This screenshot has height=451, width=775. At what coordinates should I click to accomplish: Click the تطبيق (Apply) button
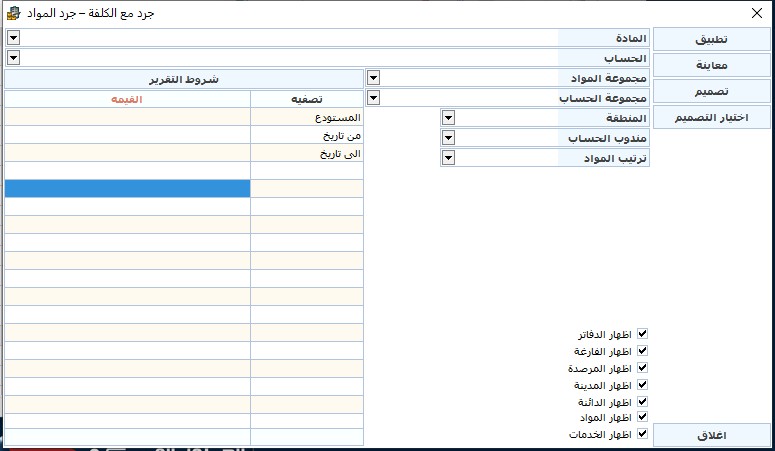(712, 39)
